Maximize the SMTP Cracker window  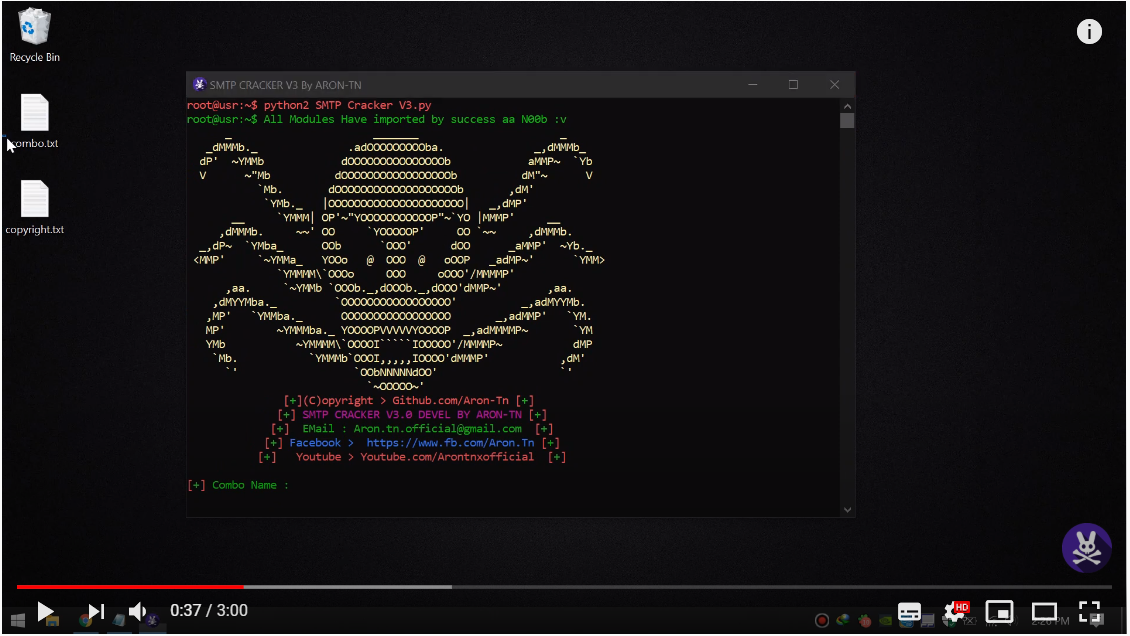coord(793,84)
